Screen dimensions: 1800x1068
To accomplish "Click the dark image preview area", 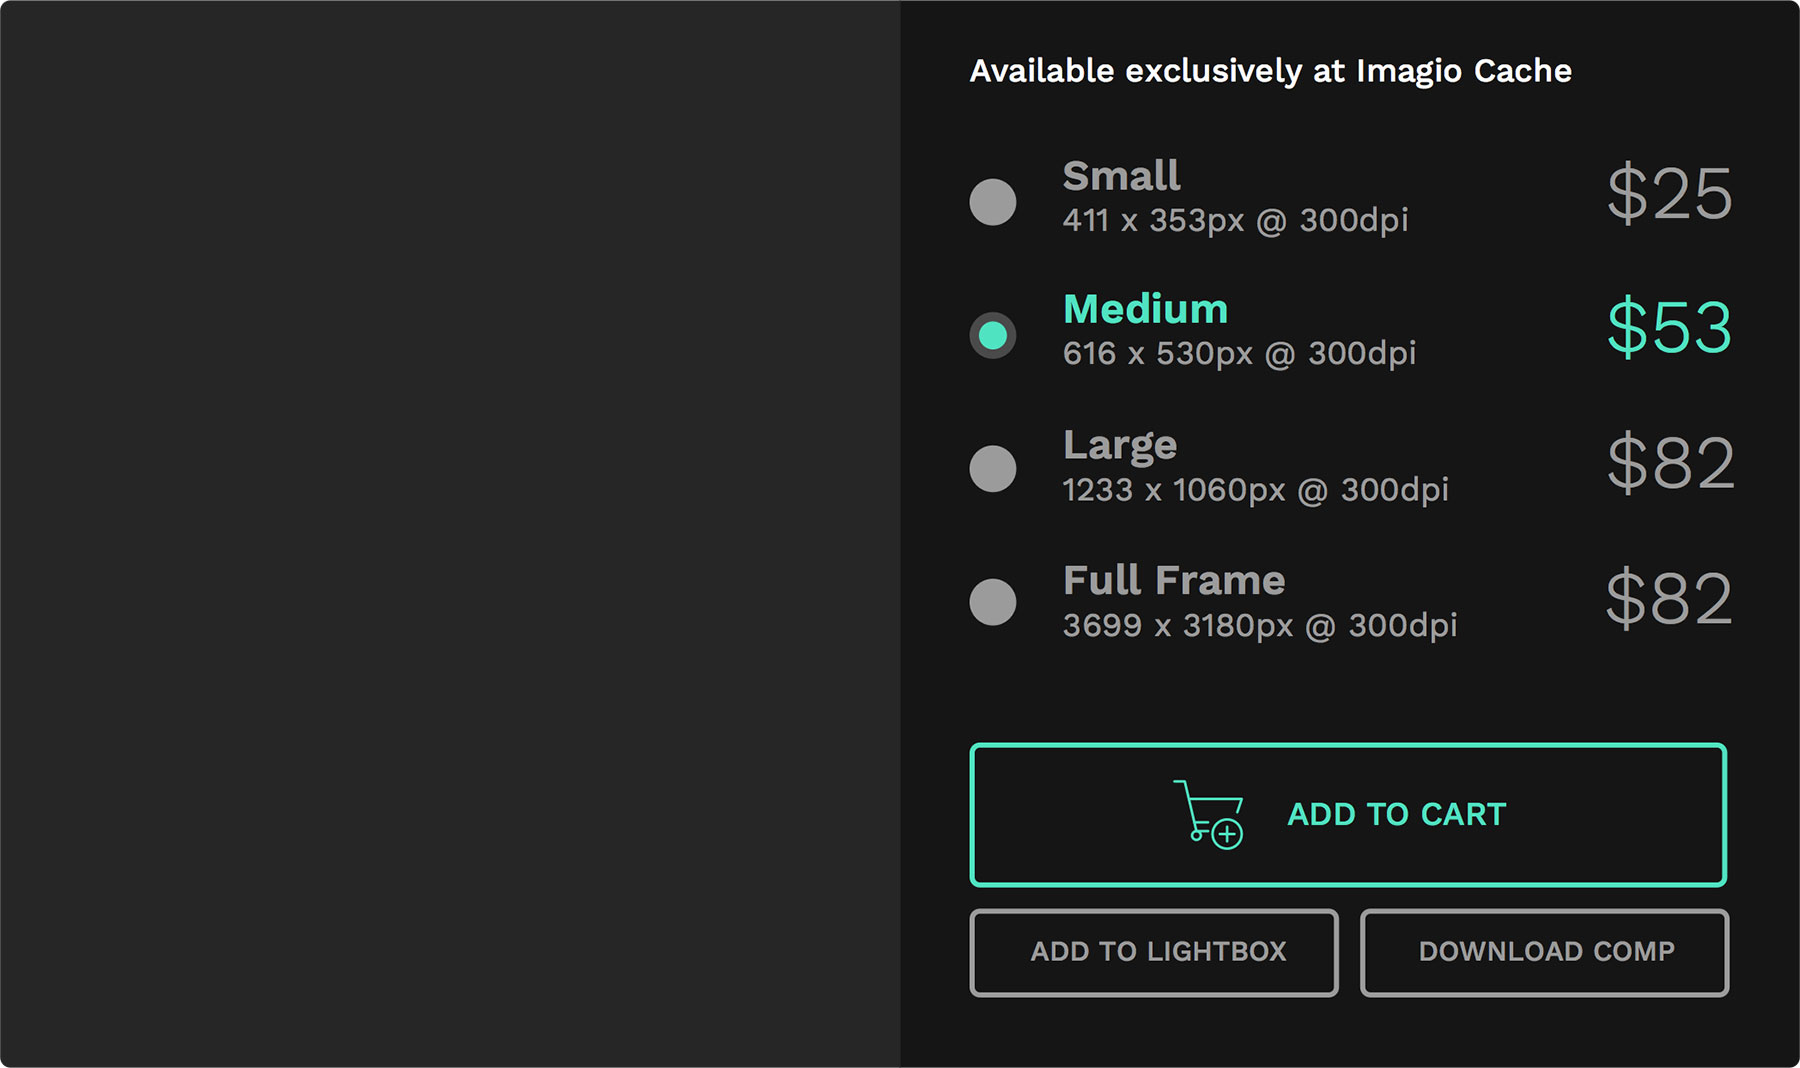I will point(450,534).
